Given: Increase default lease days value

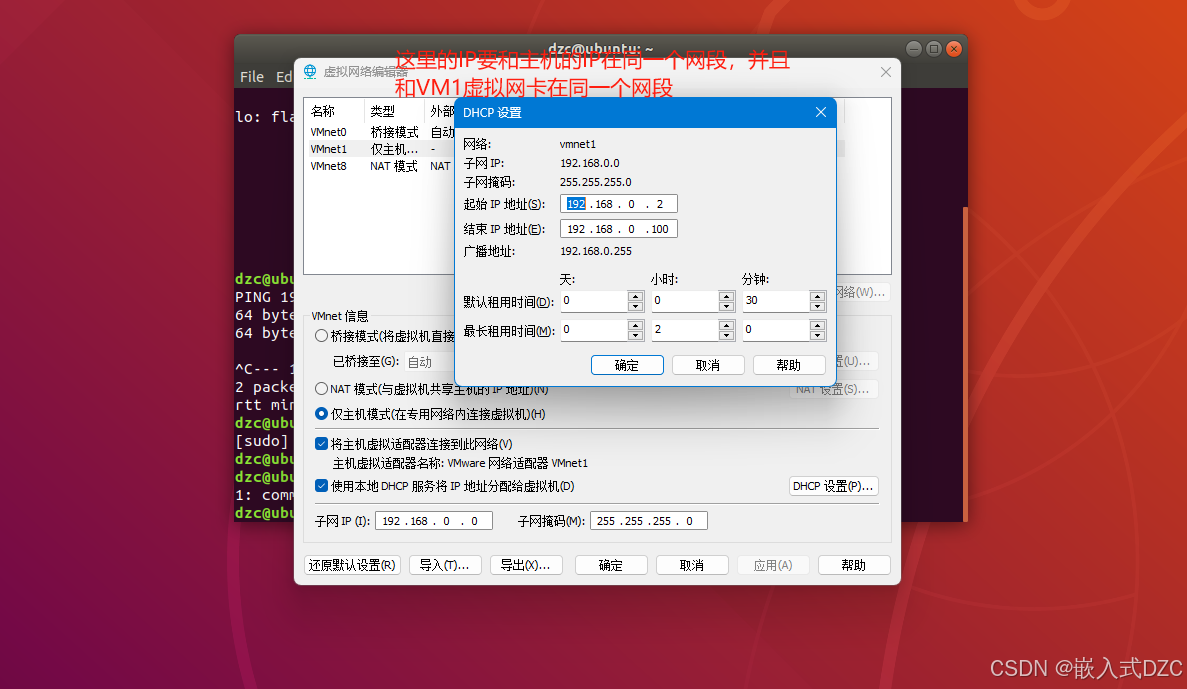Looking at the screenshot, I should 636,296.
